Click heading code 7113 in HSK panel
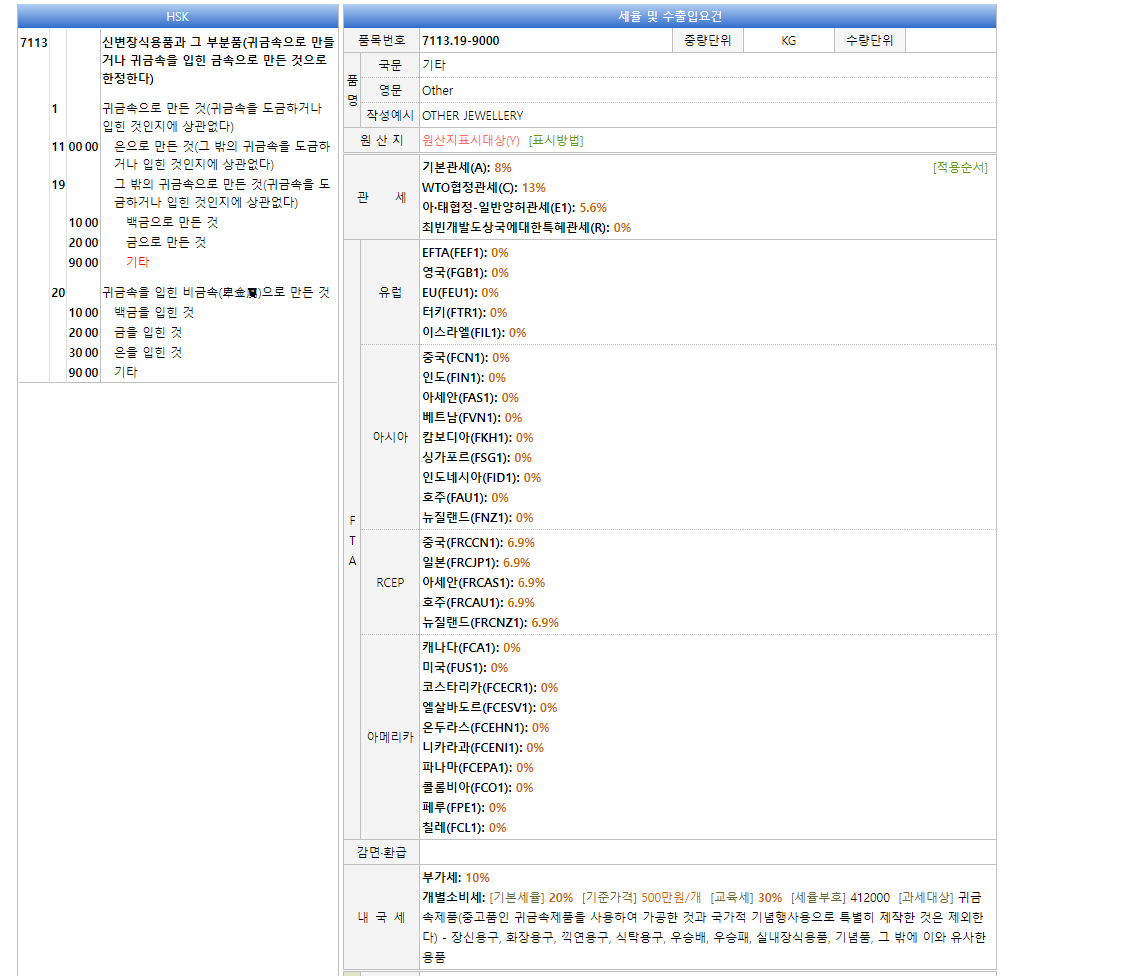The width and height of the screenshot is (1123, 976). coord(33,43)
